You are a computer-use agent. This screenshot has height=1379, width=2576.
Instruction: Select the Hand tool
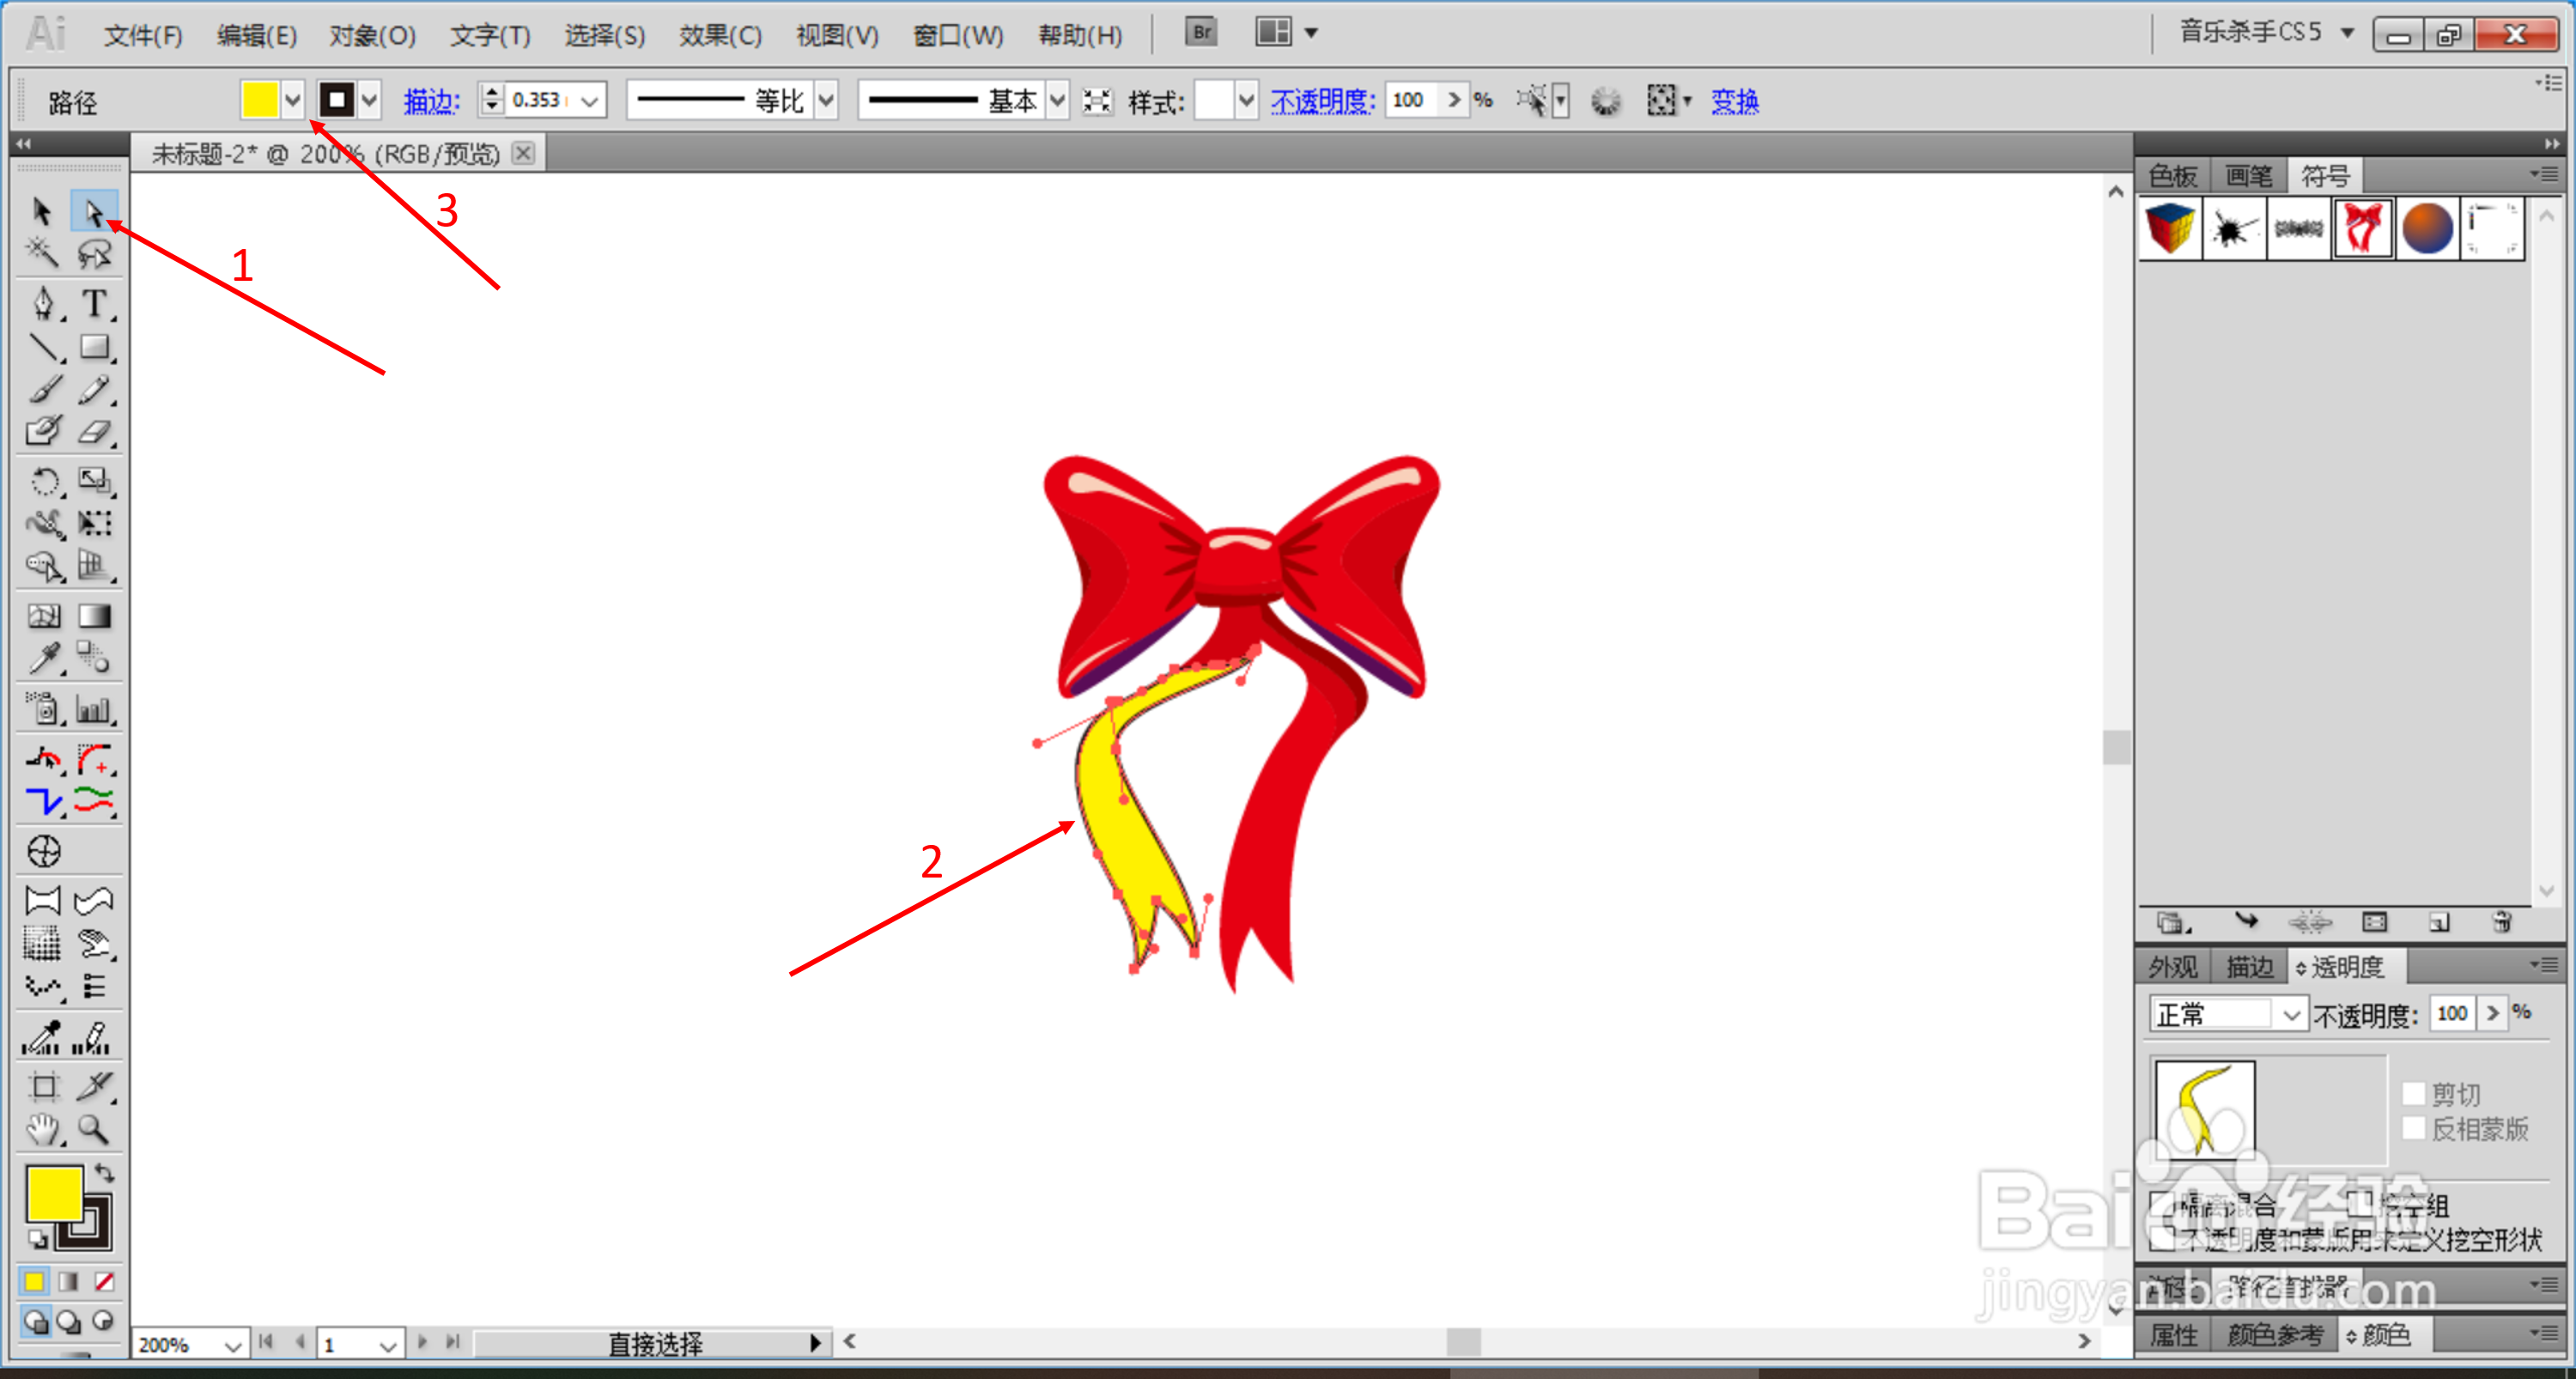tap(42, 1130)
